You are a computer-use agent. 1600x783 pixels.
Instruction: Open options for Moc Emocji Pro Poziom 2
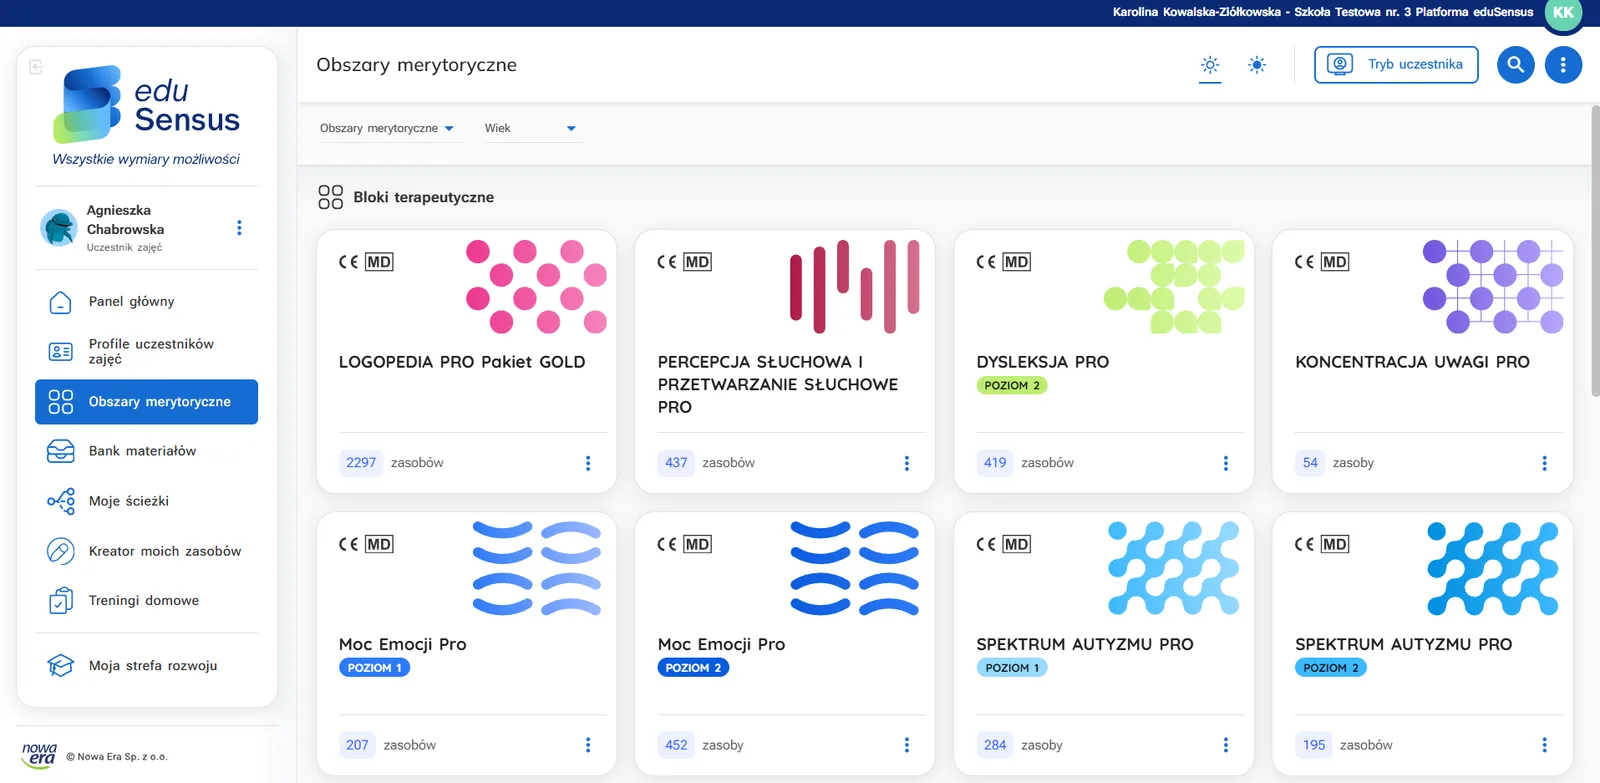(x=907, y=745)
